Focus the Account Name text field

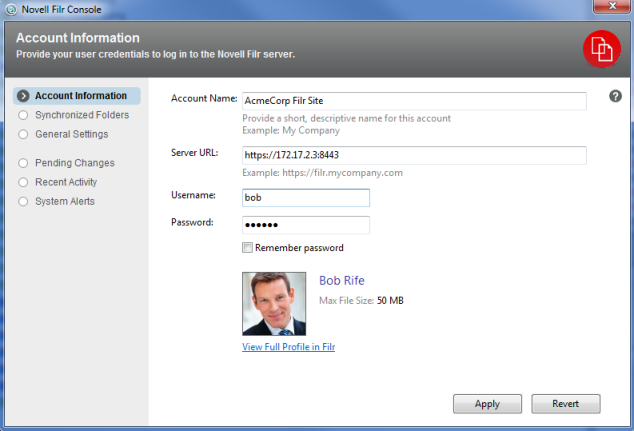point(414,101)
